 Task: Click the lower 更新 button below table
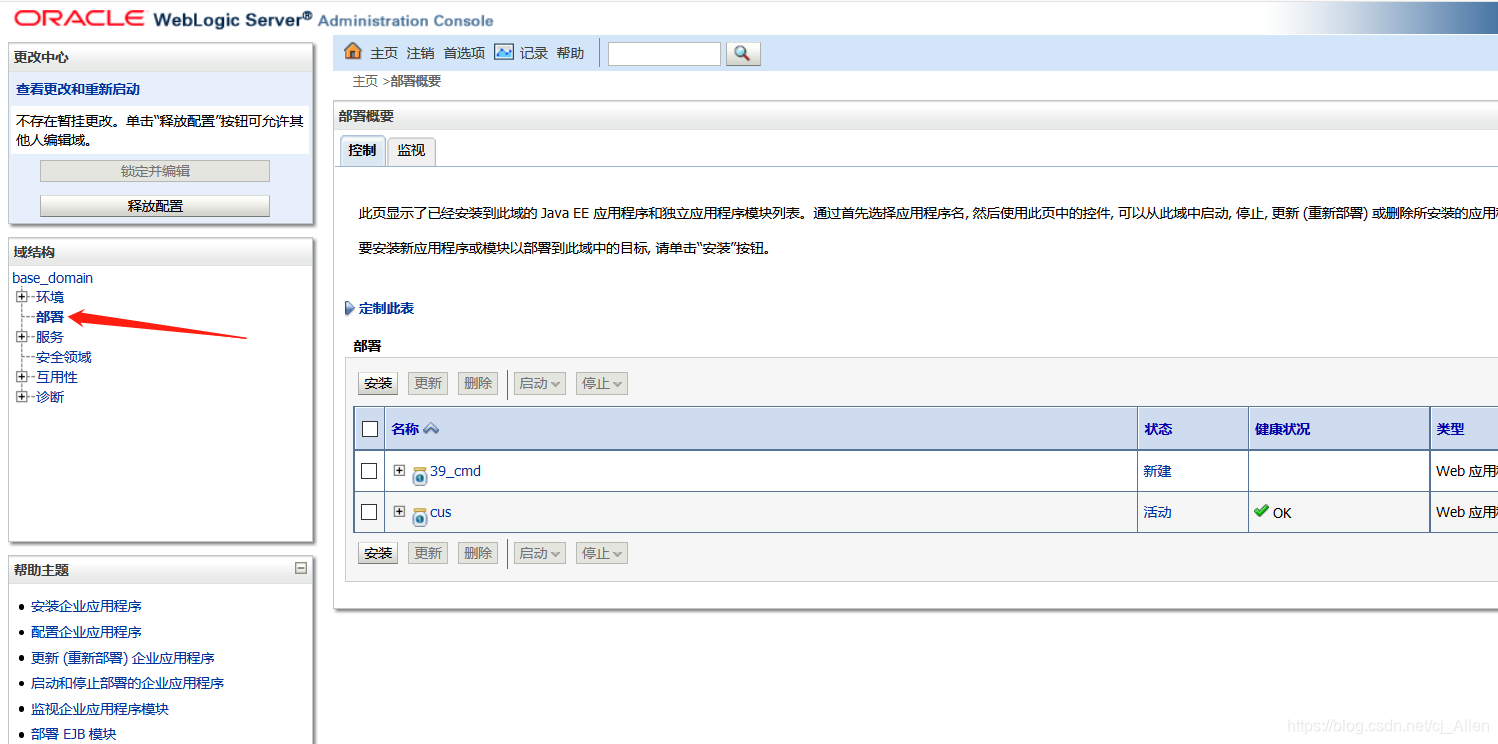tap(428, 553)
